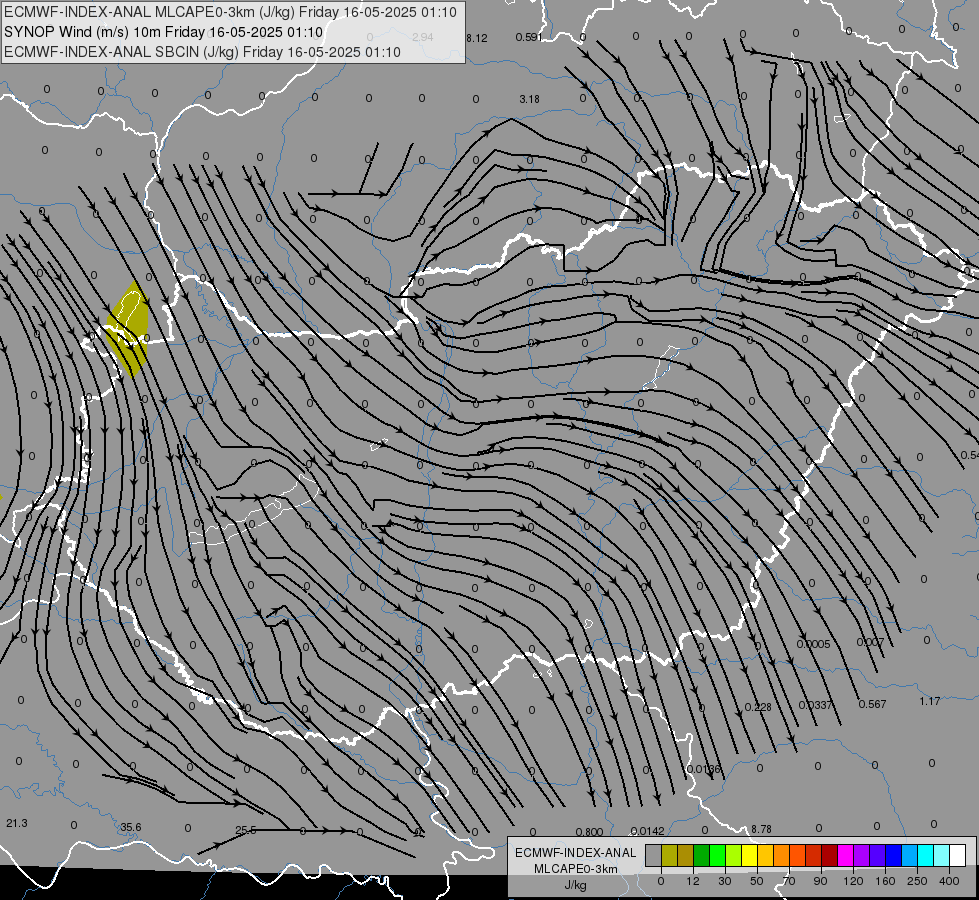Click the grid value 8.78
The width and height of the screenshot is (979, 900).
pos(761,829)
